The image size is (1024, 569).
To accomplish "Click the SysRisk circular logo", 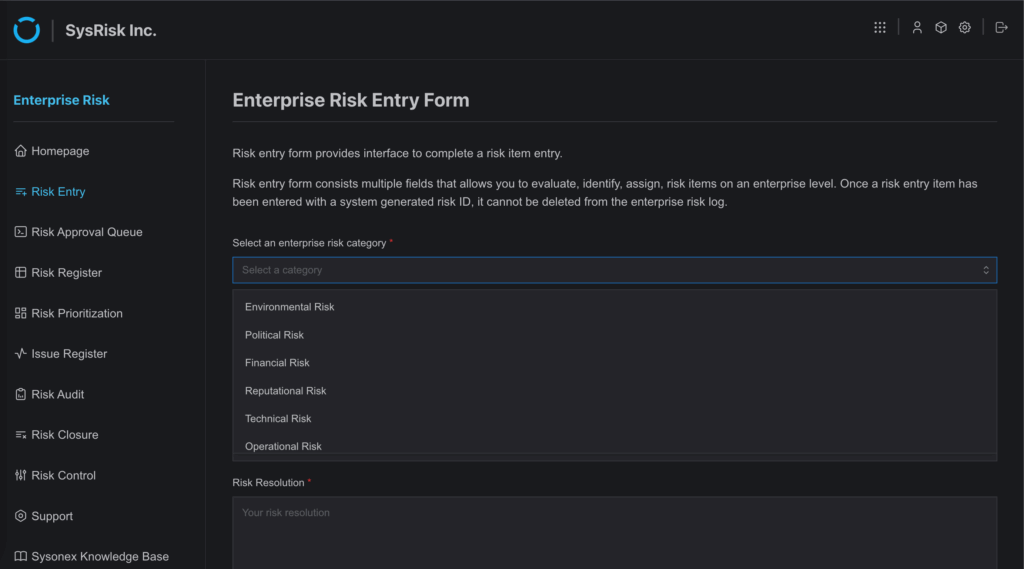I will coord(27,30).
